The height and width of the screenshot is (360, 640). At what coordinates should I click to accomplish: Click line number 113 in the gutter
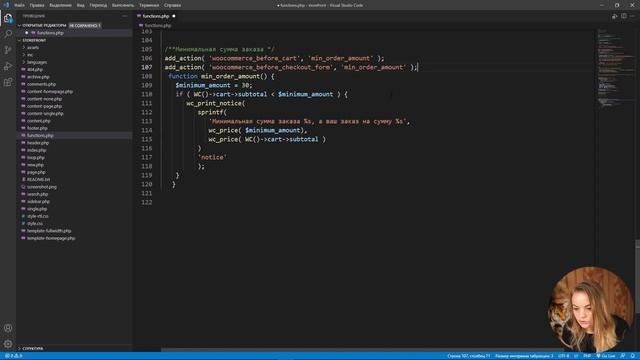point(147,121)
